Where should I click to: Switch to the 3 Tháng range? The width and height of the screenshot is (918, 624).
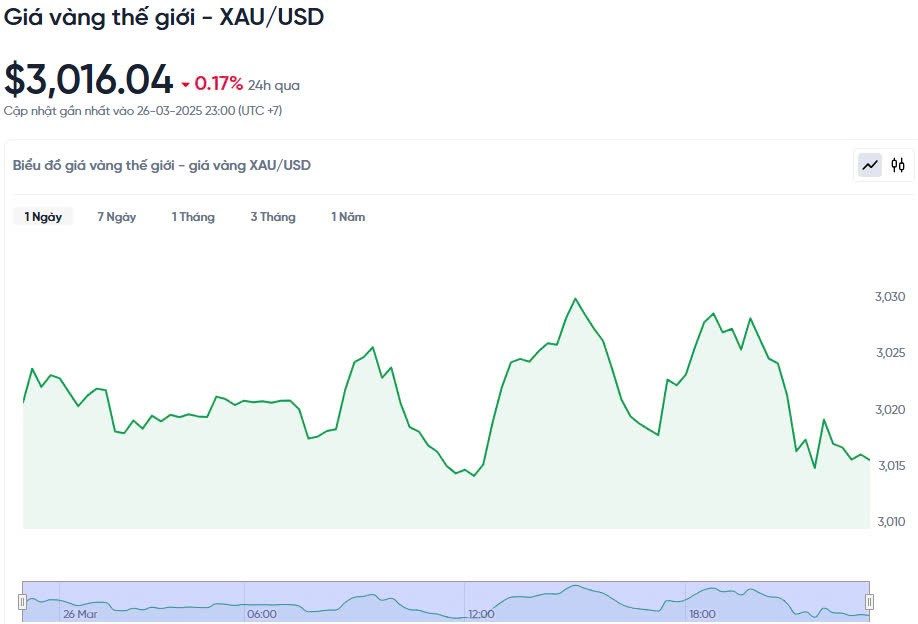pos(273,217)
